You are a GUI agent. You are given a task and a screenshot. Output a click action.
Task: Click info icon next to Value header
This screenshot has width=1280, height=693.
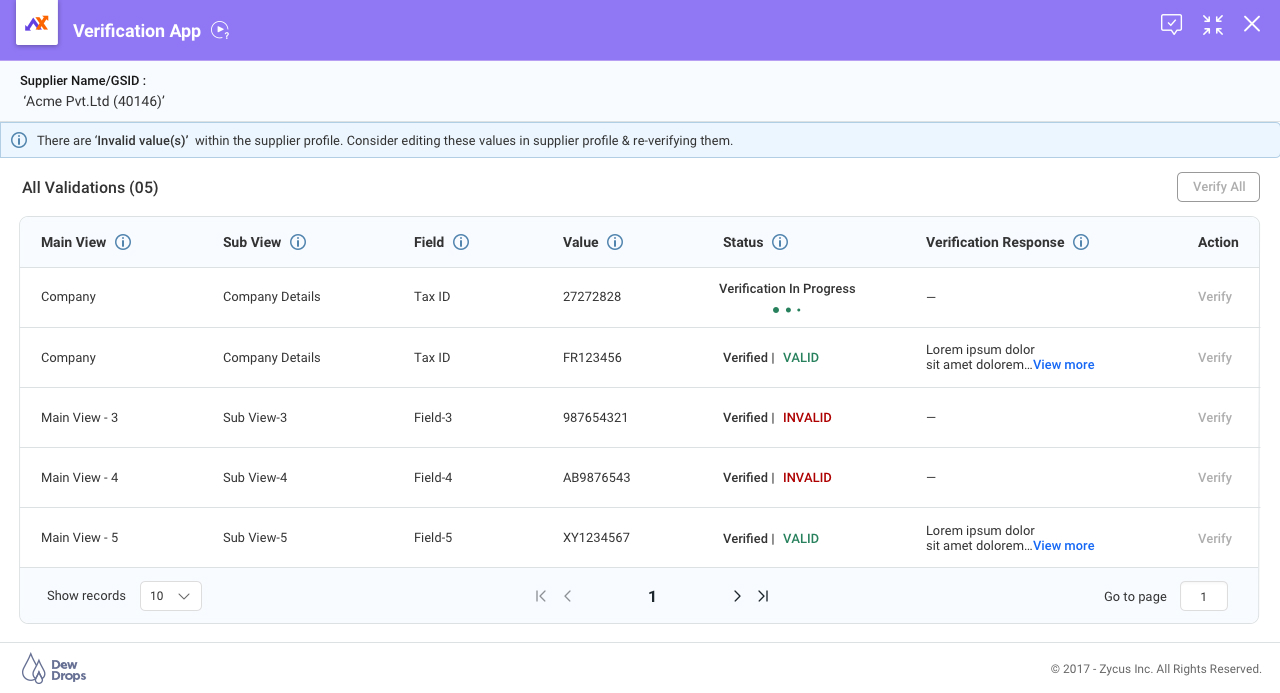pyautogui.click(x=615, y=242)
